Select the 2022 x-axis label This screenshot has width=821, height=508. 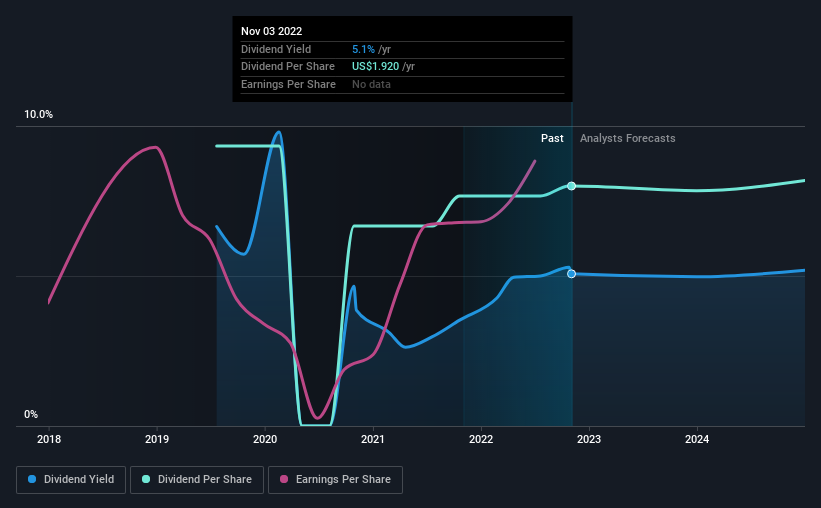pyautogui.click(x=481, y=439)
